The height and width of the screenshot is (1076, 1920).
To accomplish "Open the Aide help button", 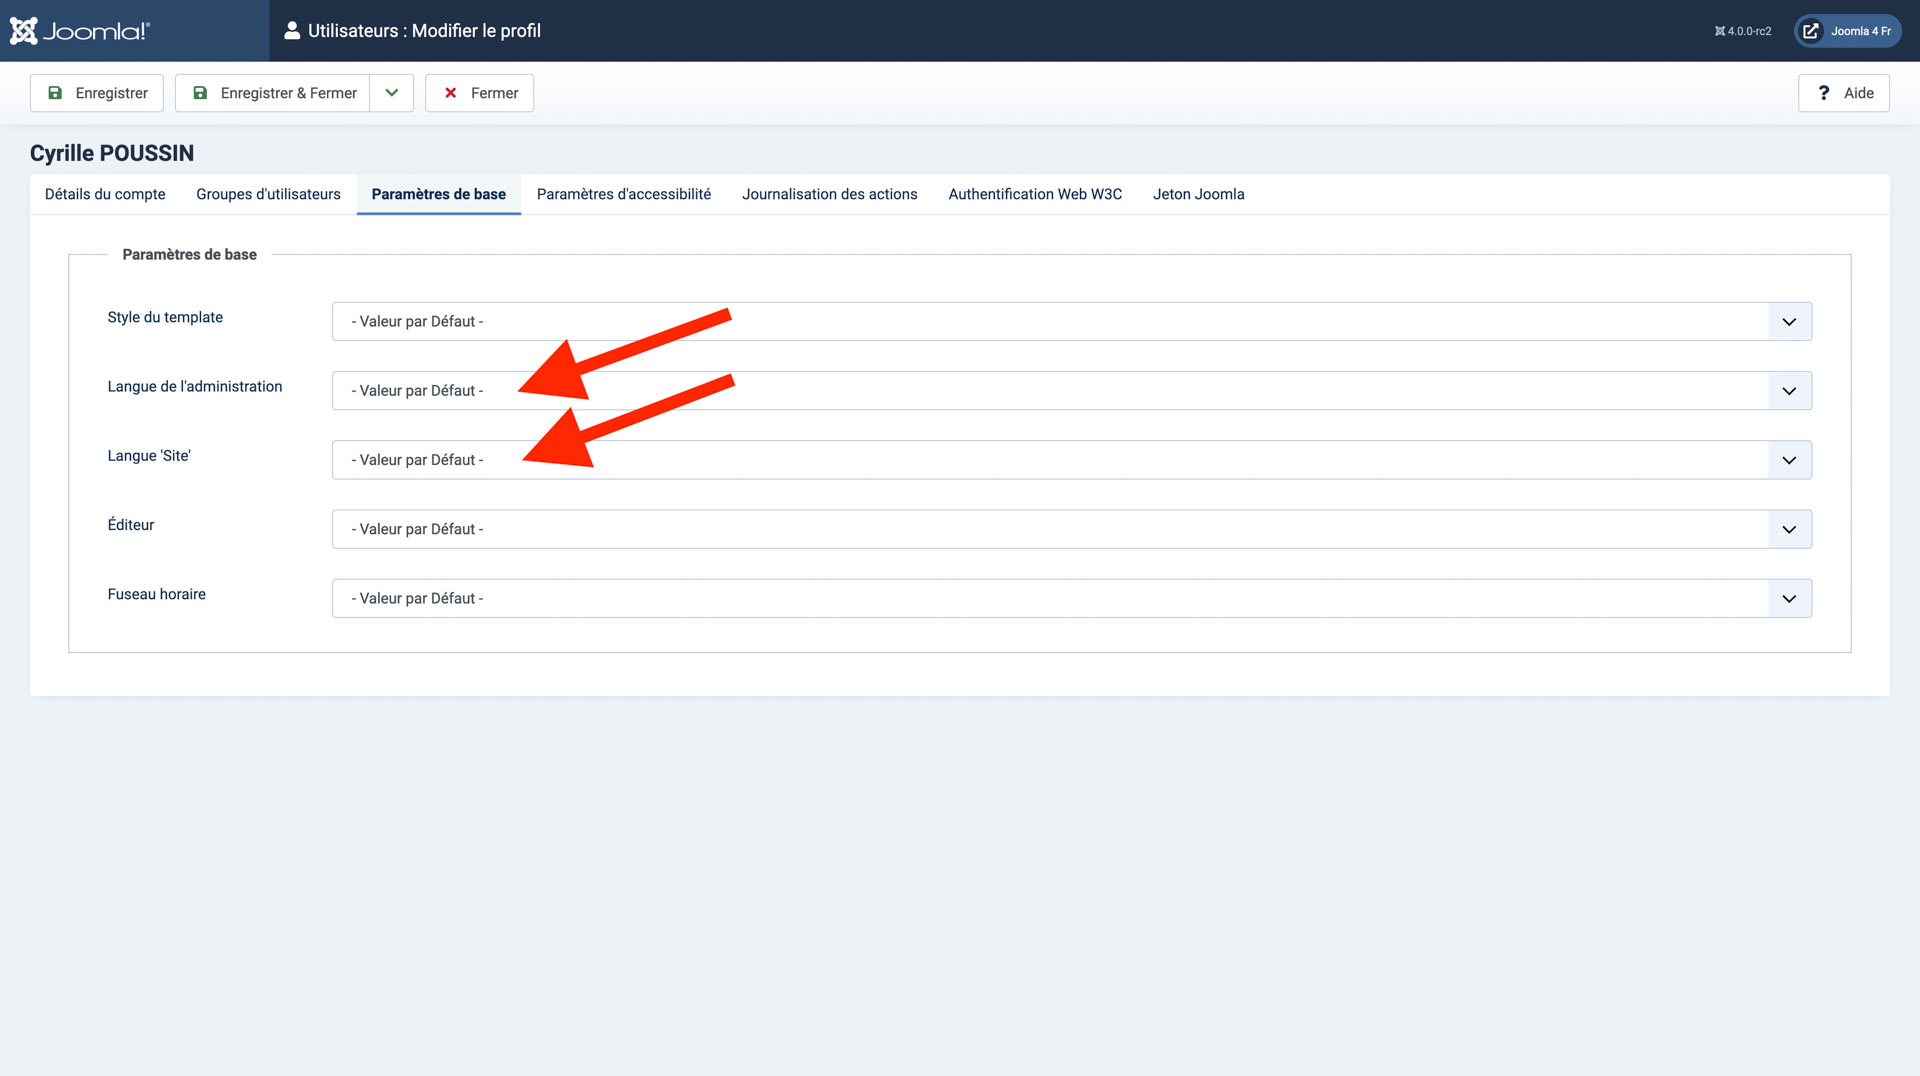I will click(x=1844, y=93).
